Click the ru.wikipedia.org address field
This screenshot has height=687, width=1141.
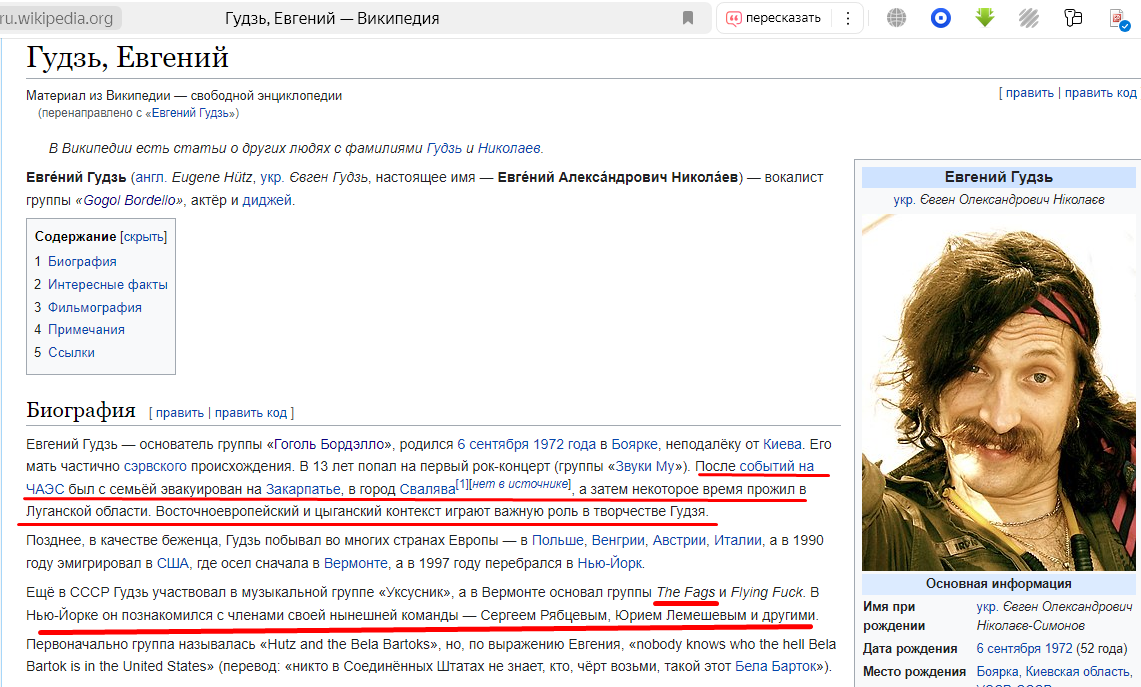(x=58, y=18)
